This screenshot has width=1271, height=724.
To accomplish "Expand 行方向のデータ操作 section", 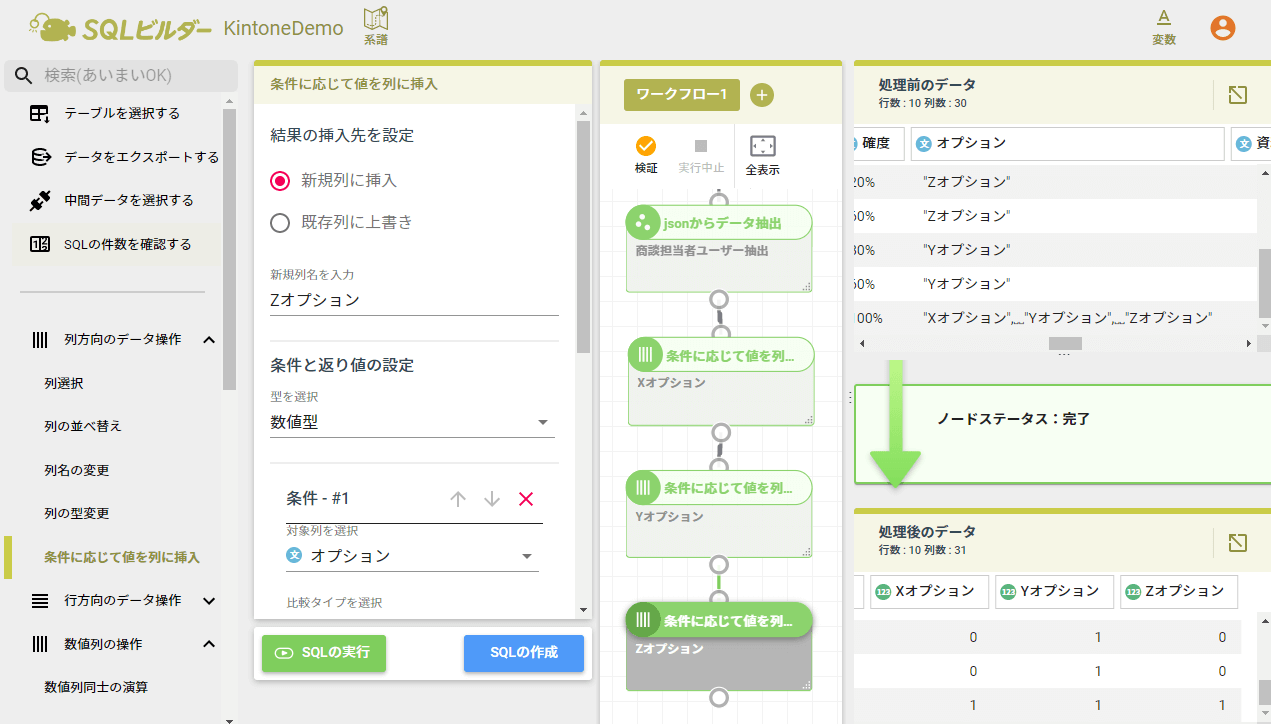I will coord(209,601).
